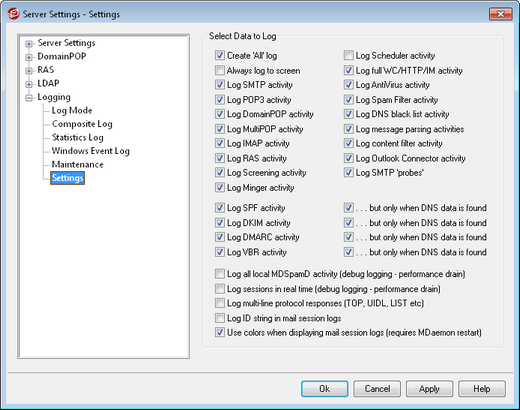Screen dimensions: 520x410
Task: Uncheck DNS data found option for SPF
Action: (x=349, y=208)
